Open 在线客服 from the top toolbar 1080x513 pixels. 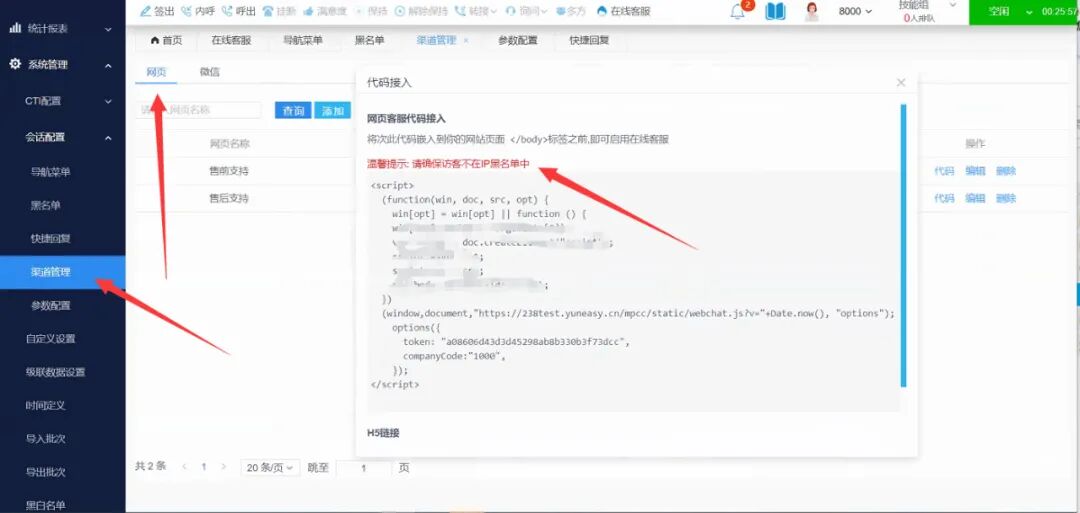pyautogui.click(x=623, y=11)
